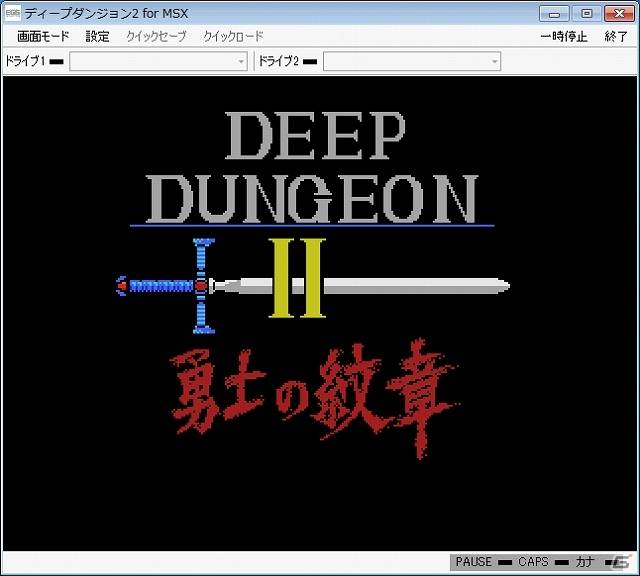This screenshot has height=576, width=640.
Task: Click the EGG app icon in title bar
Action: tap(13, 13)
